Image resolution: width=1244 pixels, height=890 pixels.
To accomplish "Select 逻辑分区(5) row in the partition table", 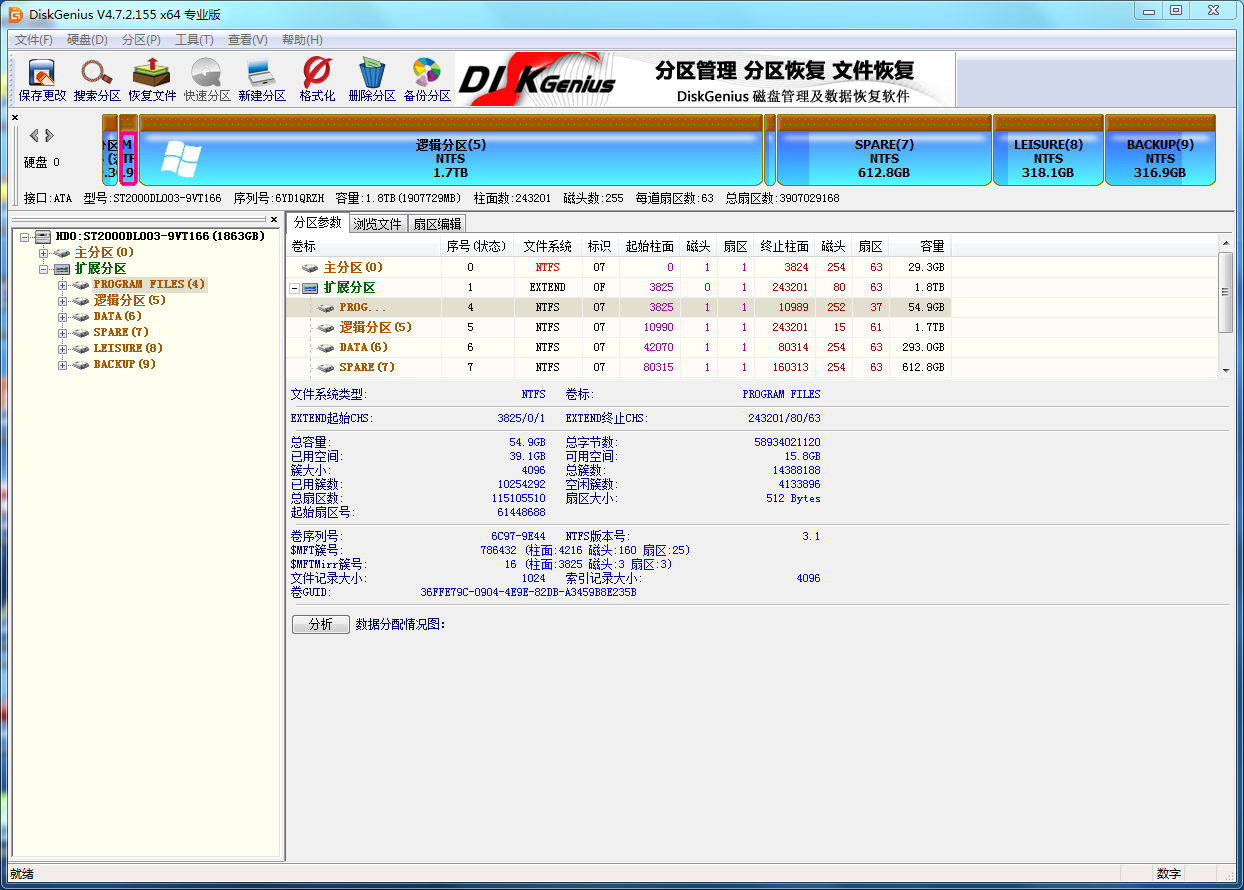I will tap(619, 328).
